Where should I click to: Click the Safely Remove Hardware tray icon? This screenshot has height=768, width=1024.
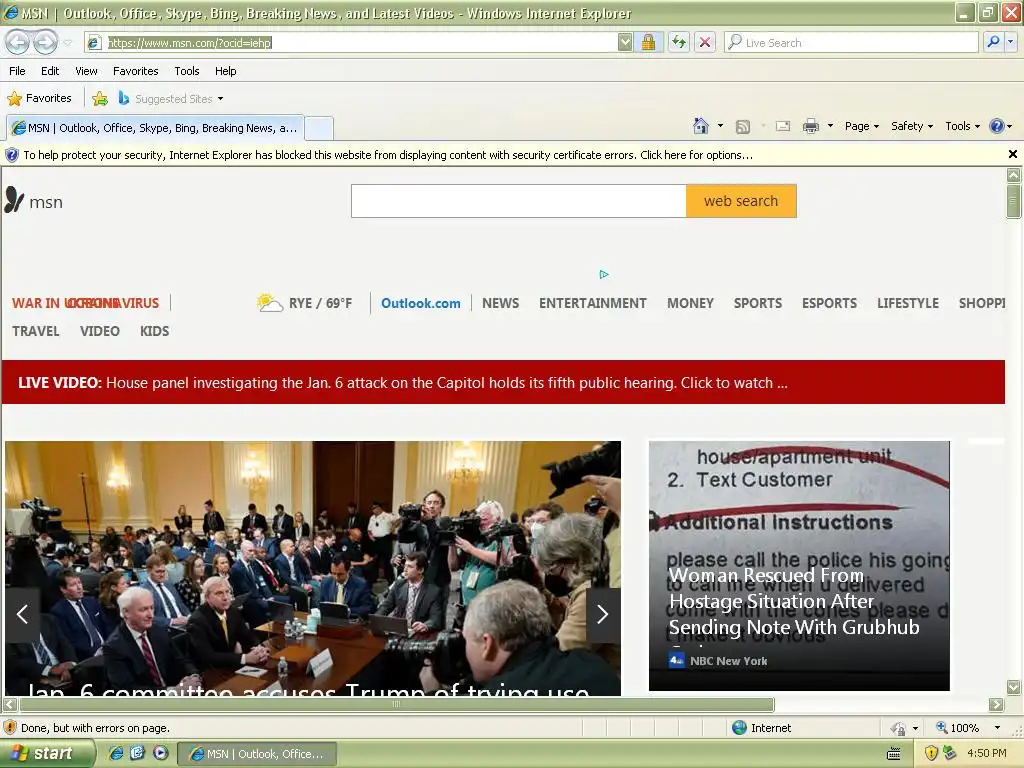950,753
